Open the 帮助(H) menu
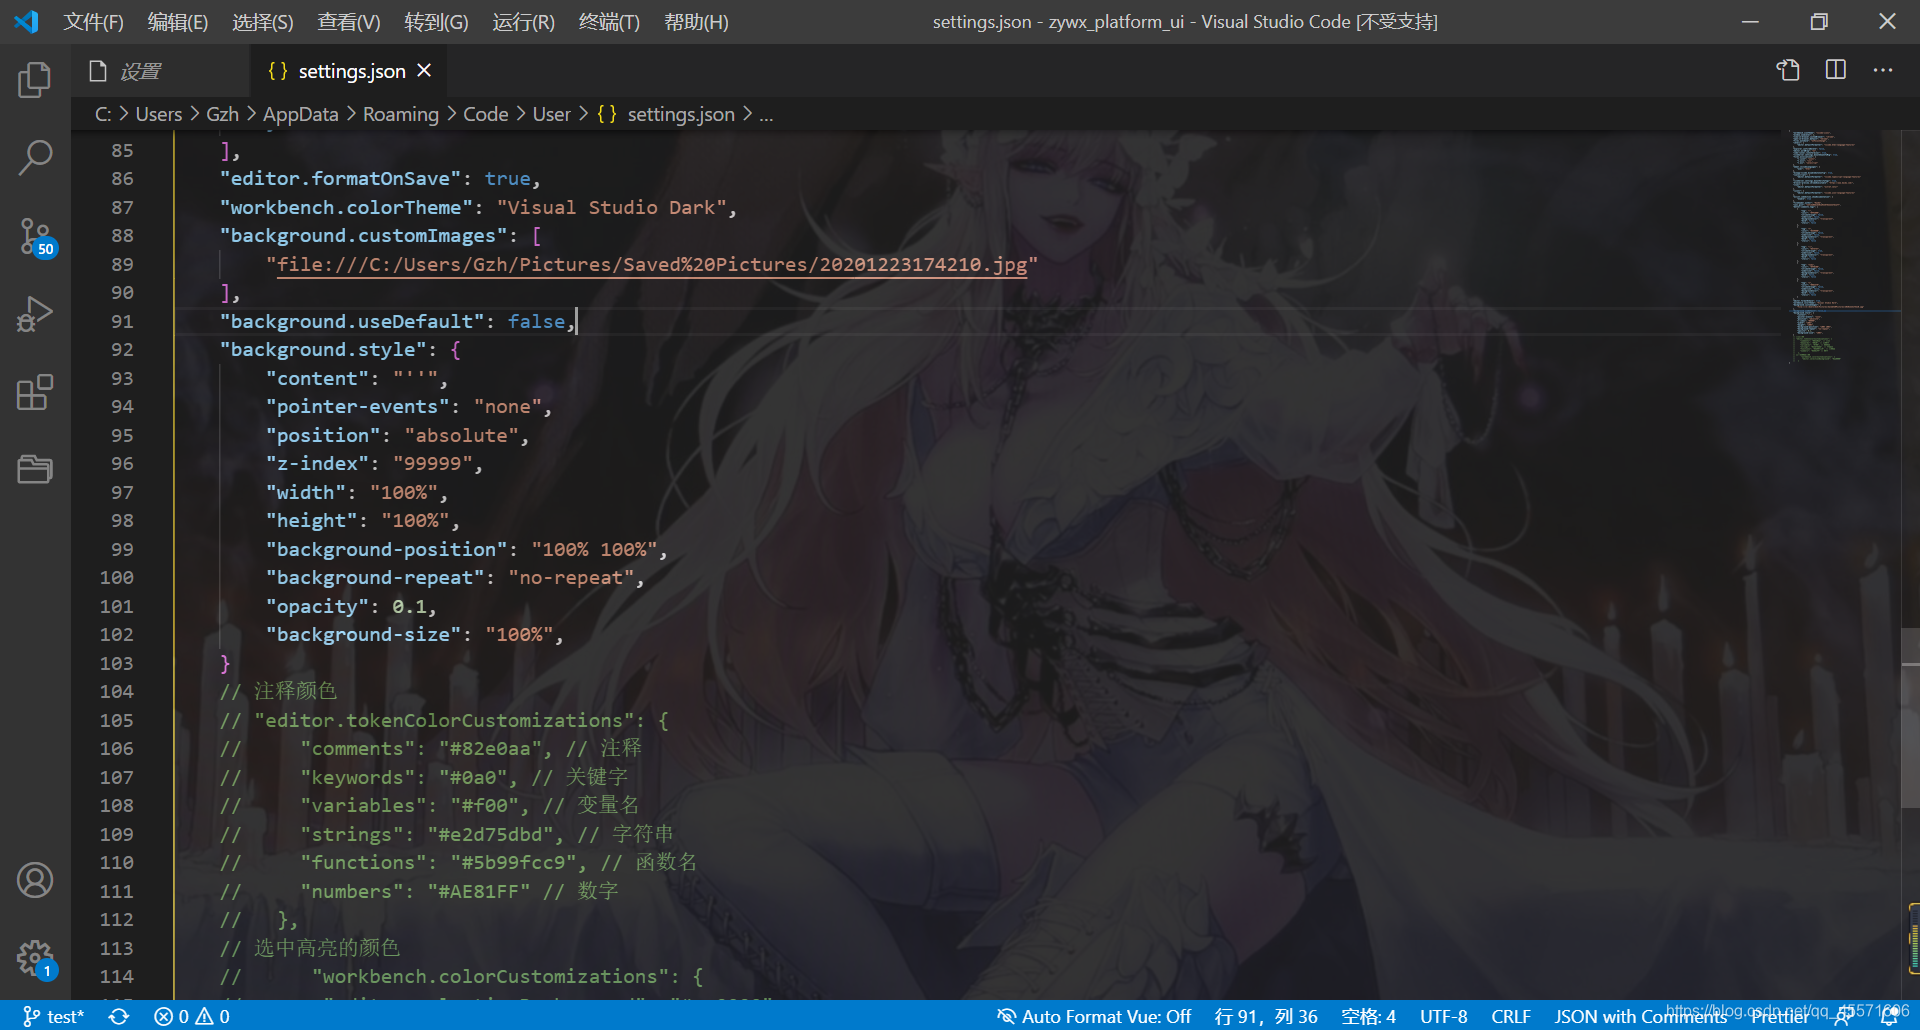1920x1030 pixels. pos(696,22)
